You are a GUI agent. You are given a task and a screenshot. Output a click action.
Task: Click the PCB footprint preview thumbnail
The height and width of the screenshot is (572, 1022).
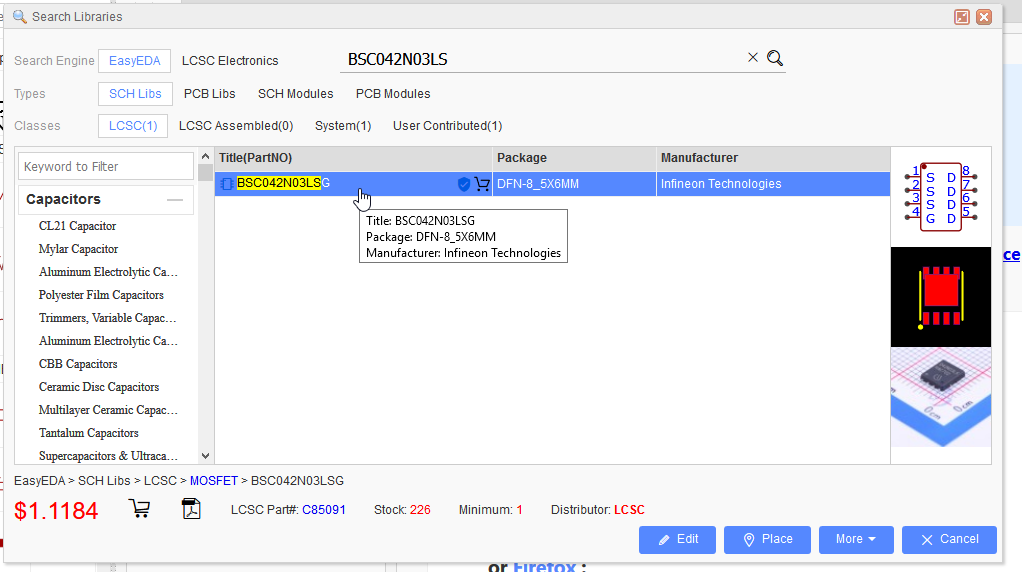tap(941, 297)
